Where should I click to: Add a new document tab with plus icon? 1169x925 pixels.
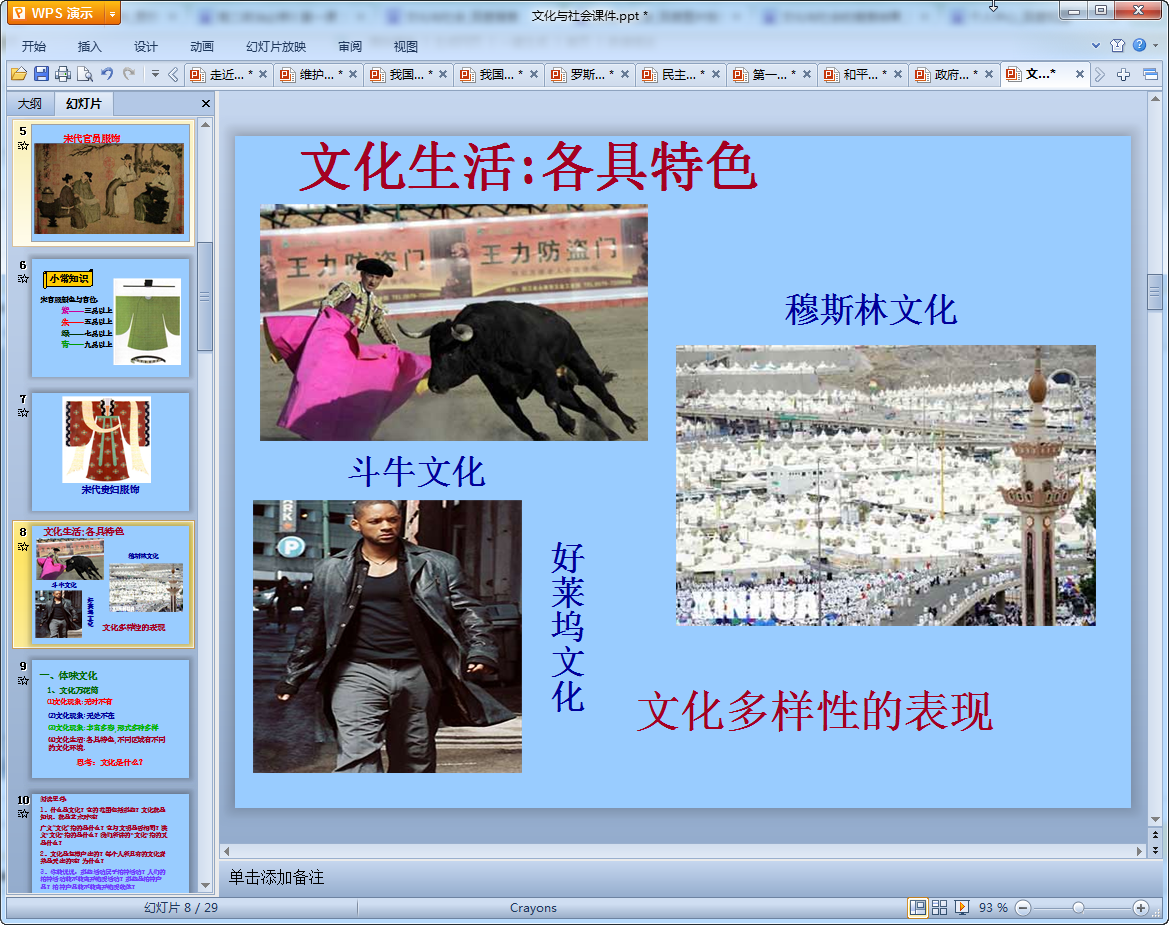coord(1124,74)
